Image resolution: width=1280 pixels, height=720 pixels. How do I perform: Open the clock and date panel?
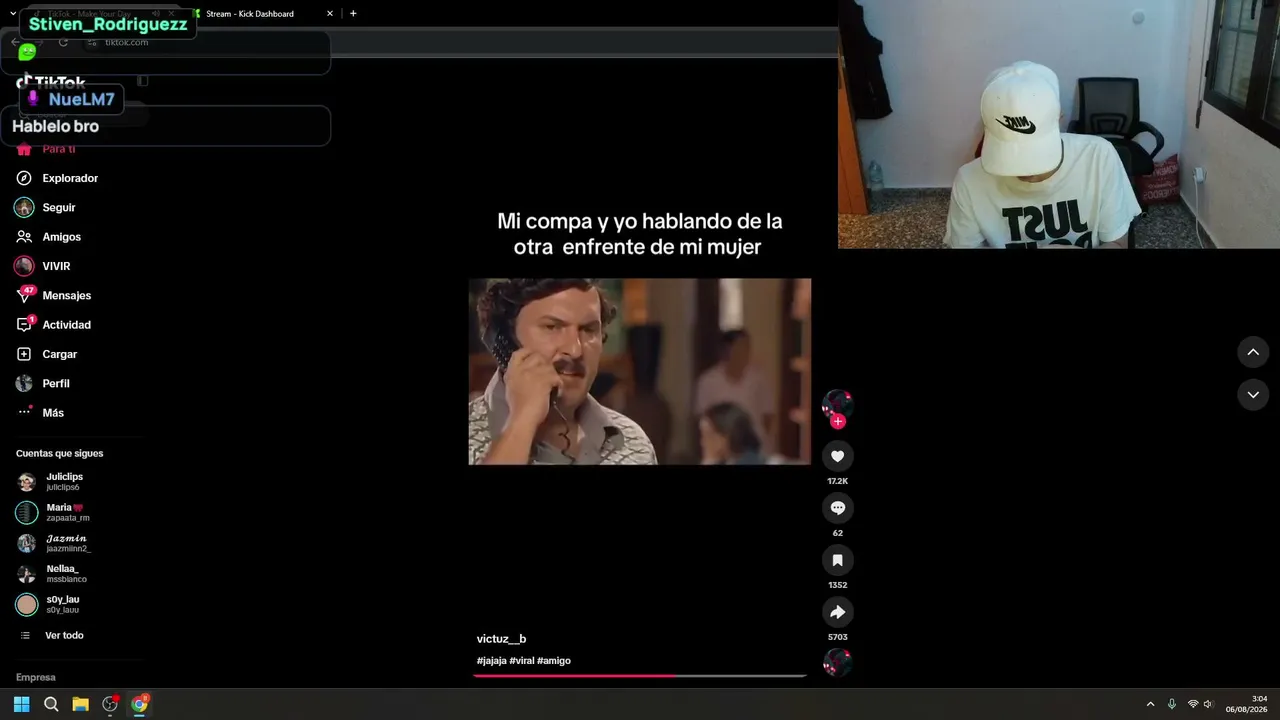[1246, 704]
